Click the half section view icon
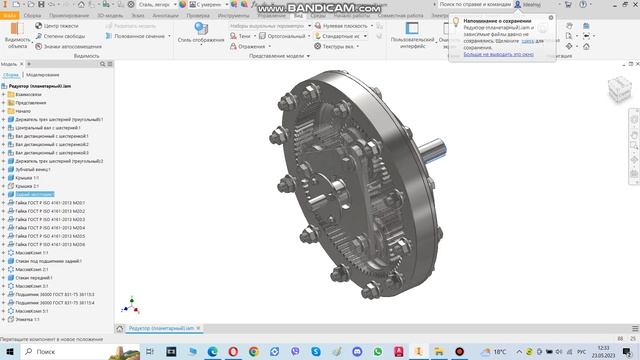 pos(109,36)
